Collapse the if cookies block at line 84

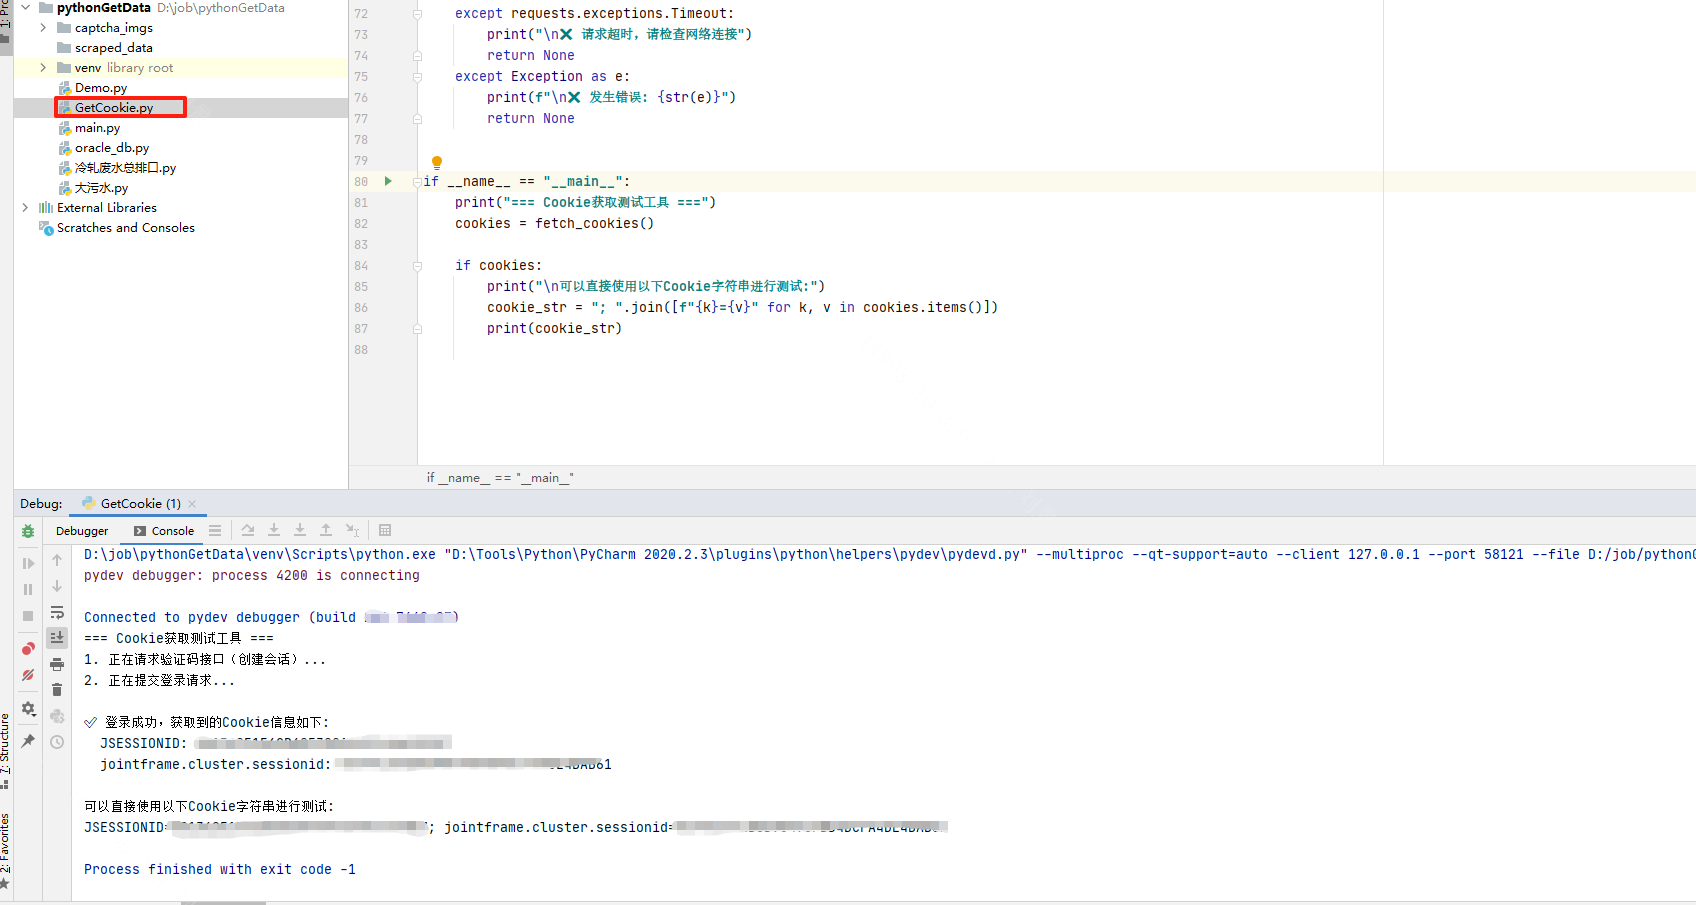point(417,266)
